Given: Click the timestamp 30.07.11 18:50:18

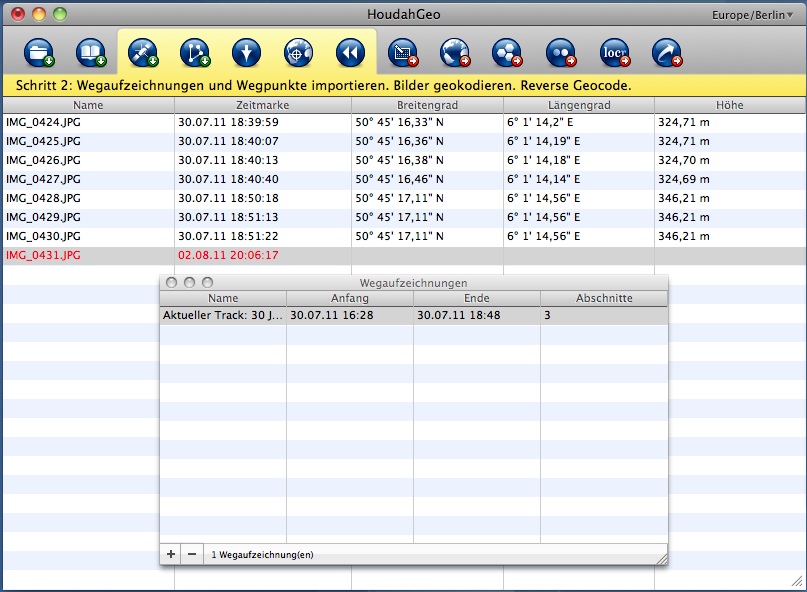Looking at the screenshot, I should [x=228, y=198].
